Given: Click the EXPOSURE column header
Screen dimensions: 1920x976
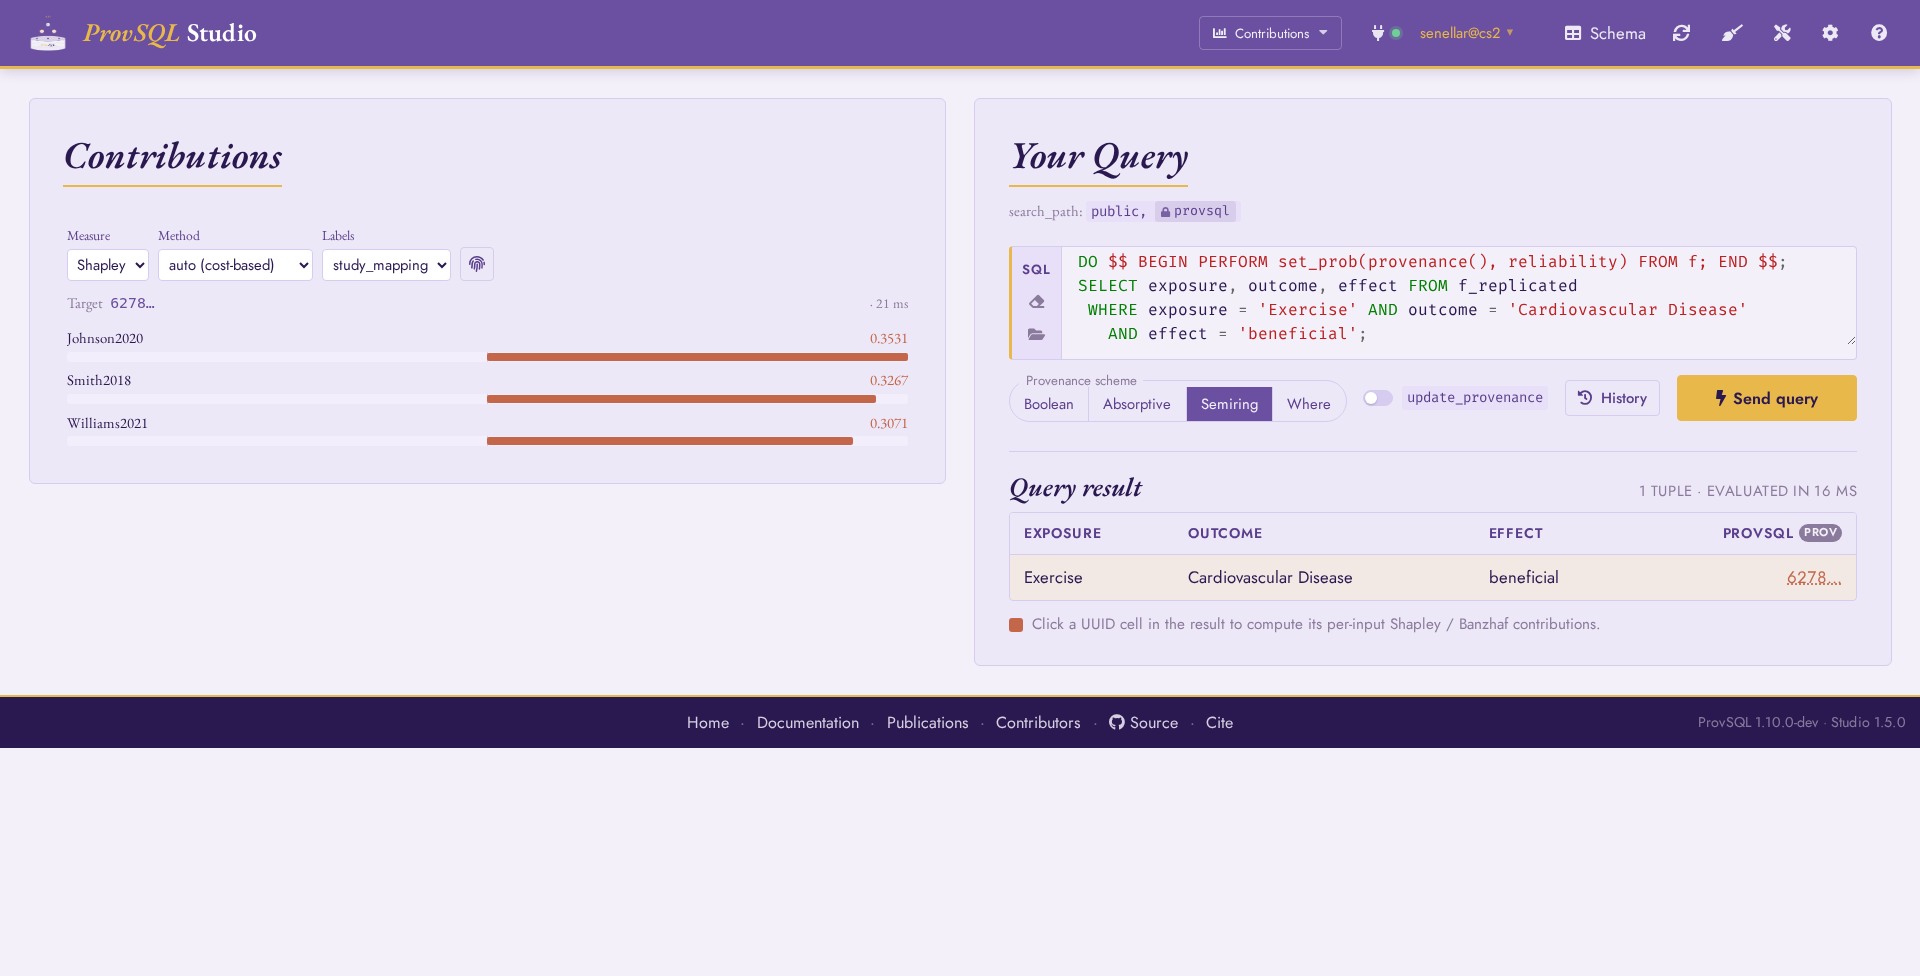Looking at the screenshot, I should [1062, 533].
